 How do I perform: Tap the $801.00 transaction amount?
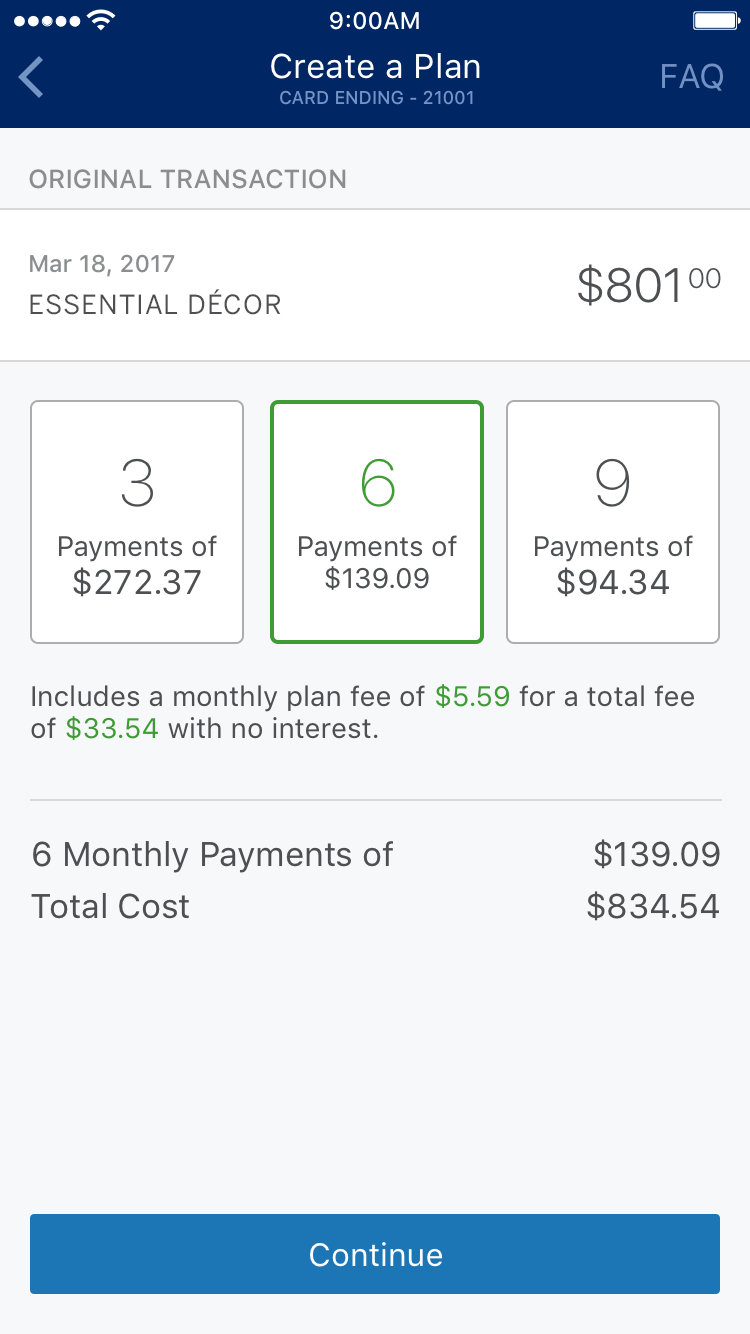[x=648, y=286]
